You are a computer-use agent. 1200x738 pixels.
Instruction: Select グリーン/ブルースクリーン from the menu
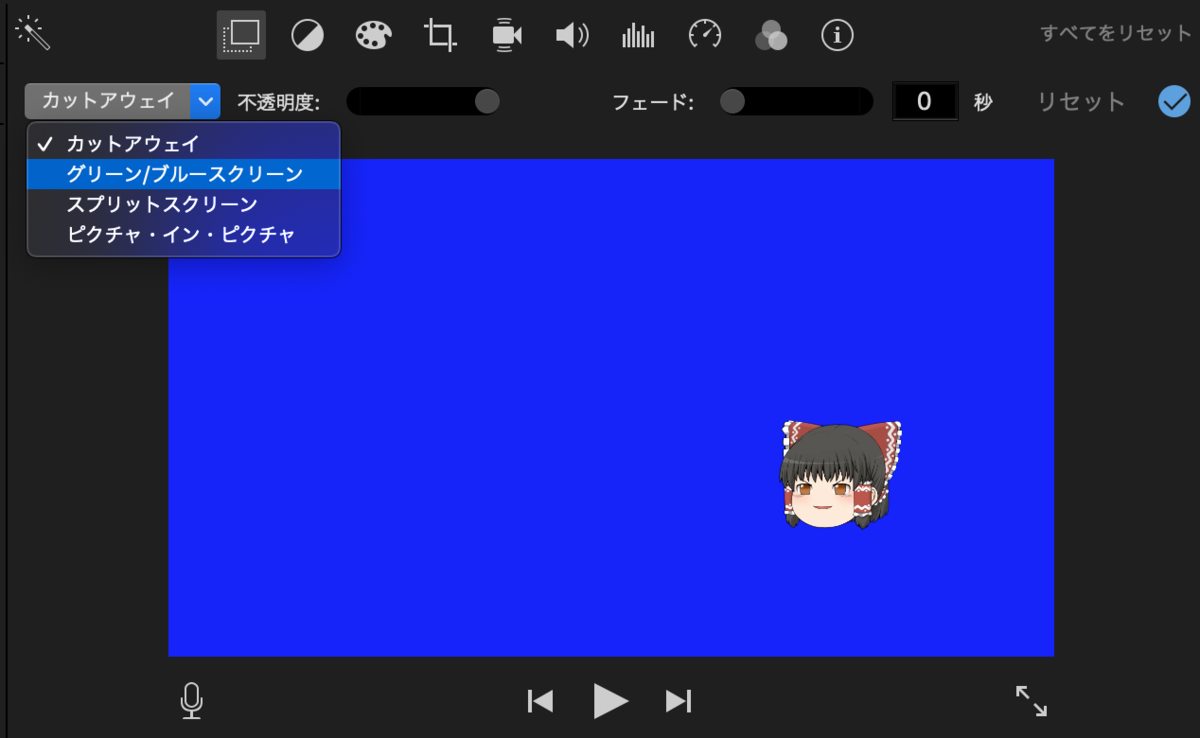183,173
